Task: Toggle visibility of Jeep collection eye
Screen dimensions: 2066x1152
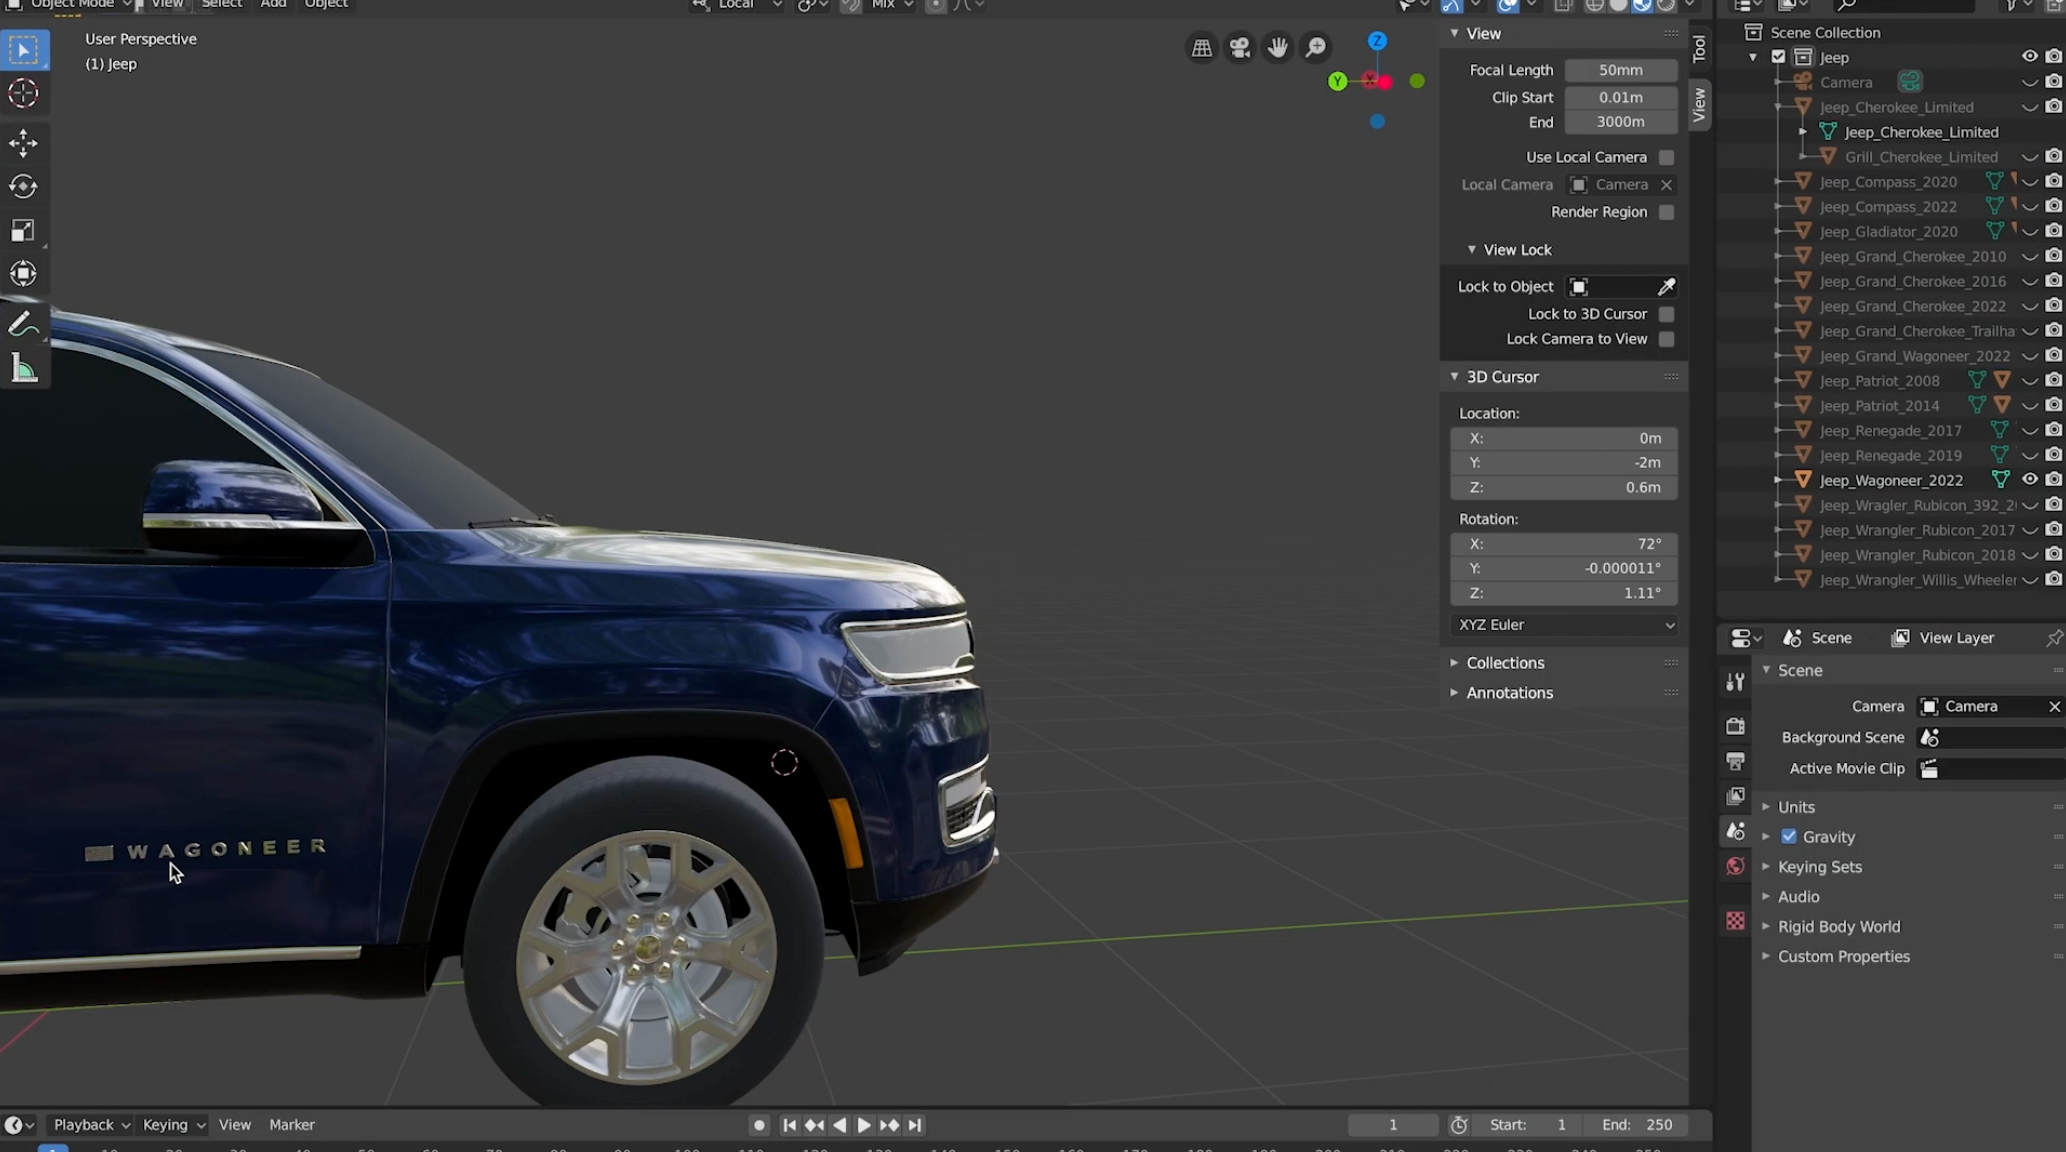Action: pos(2029,57)
